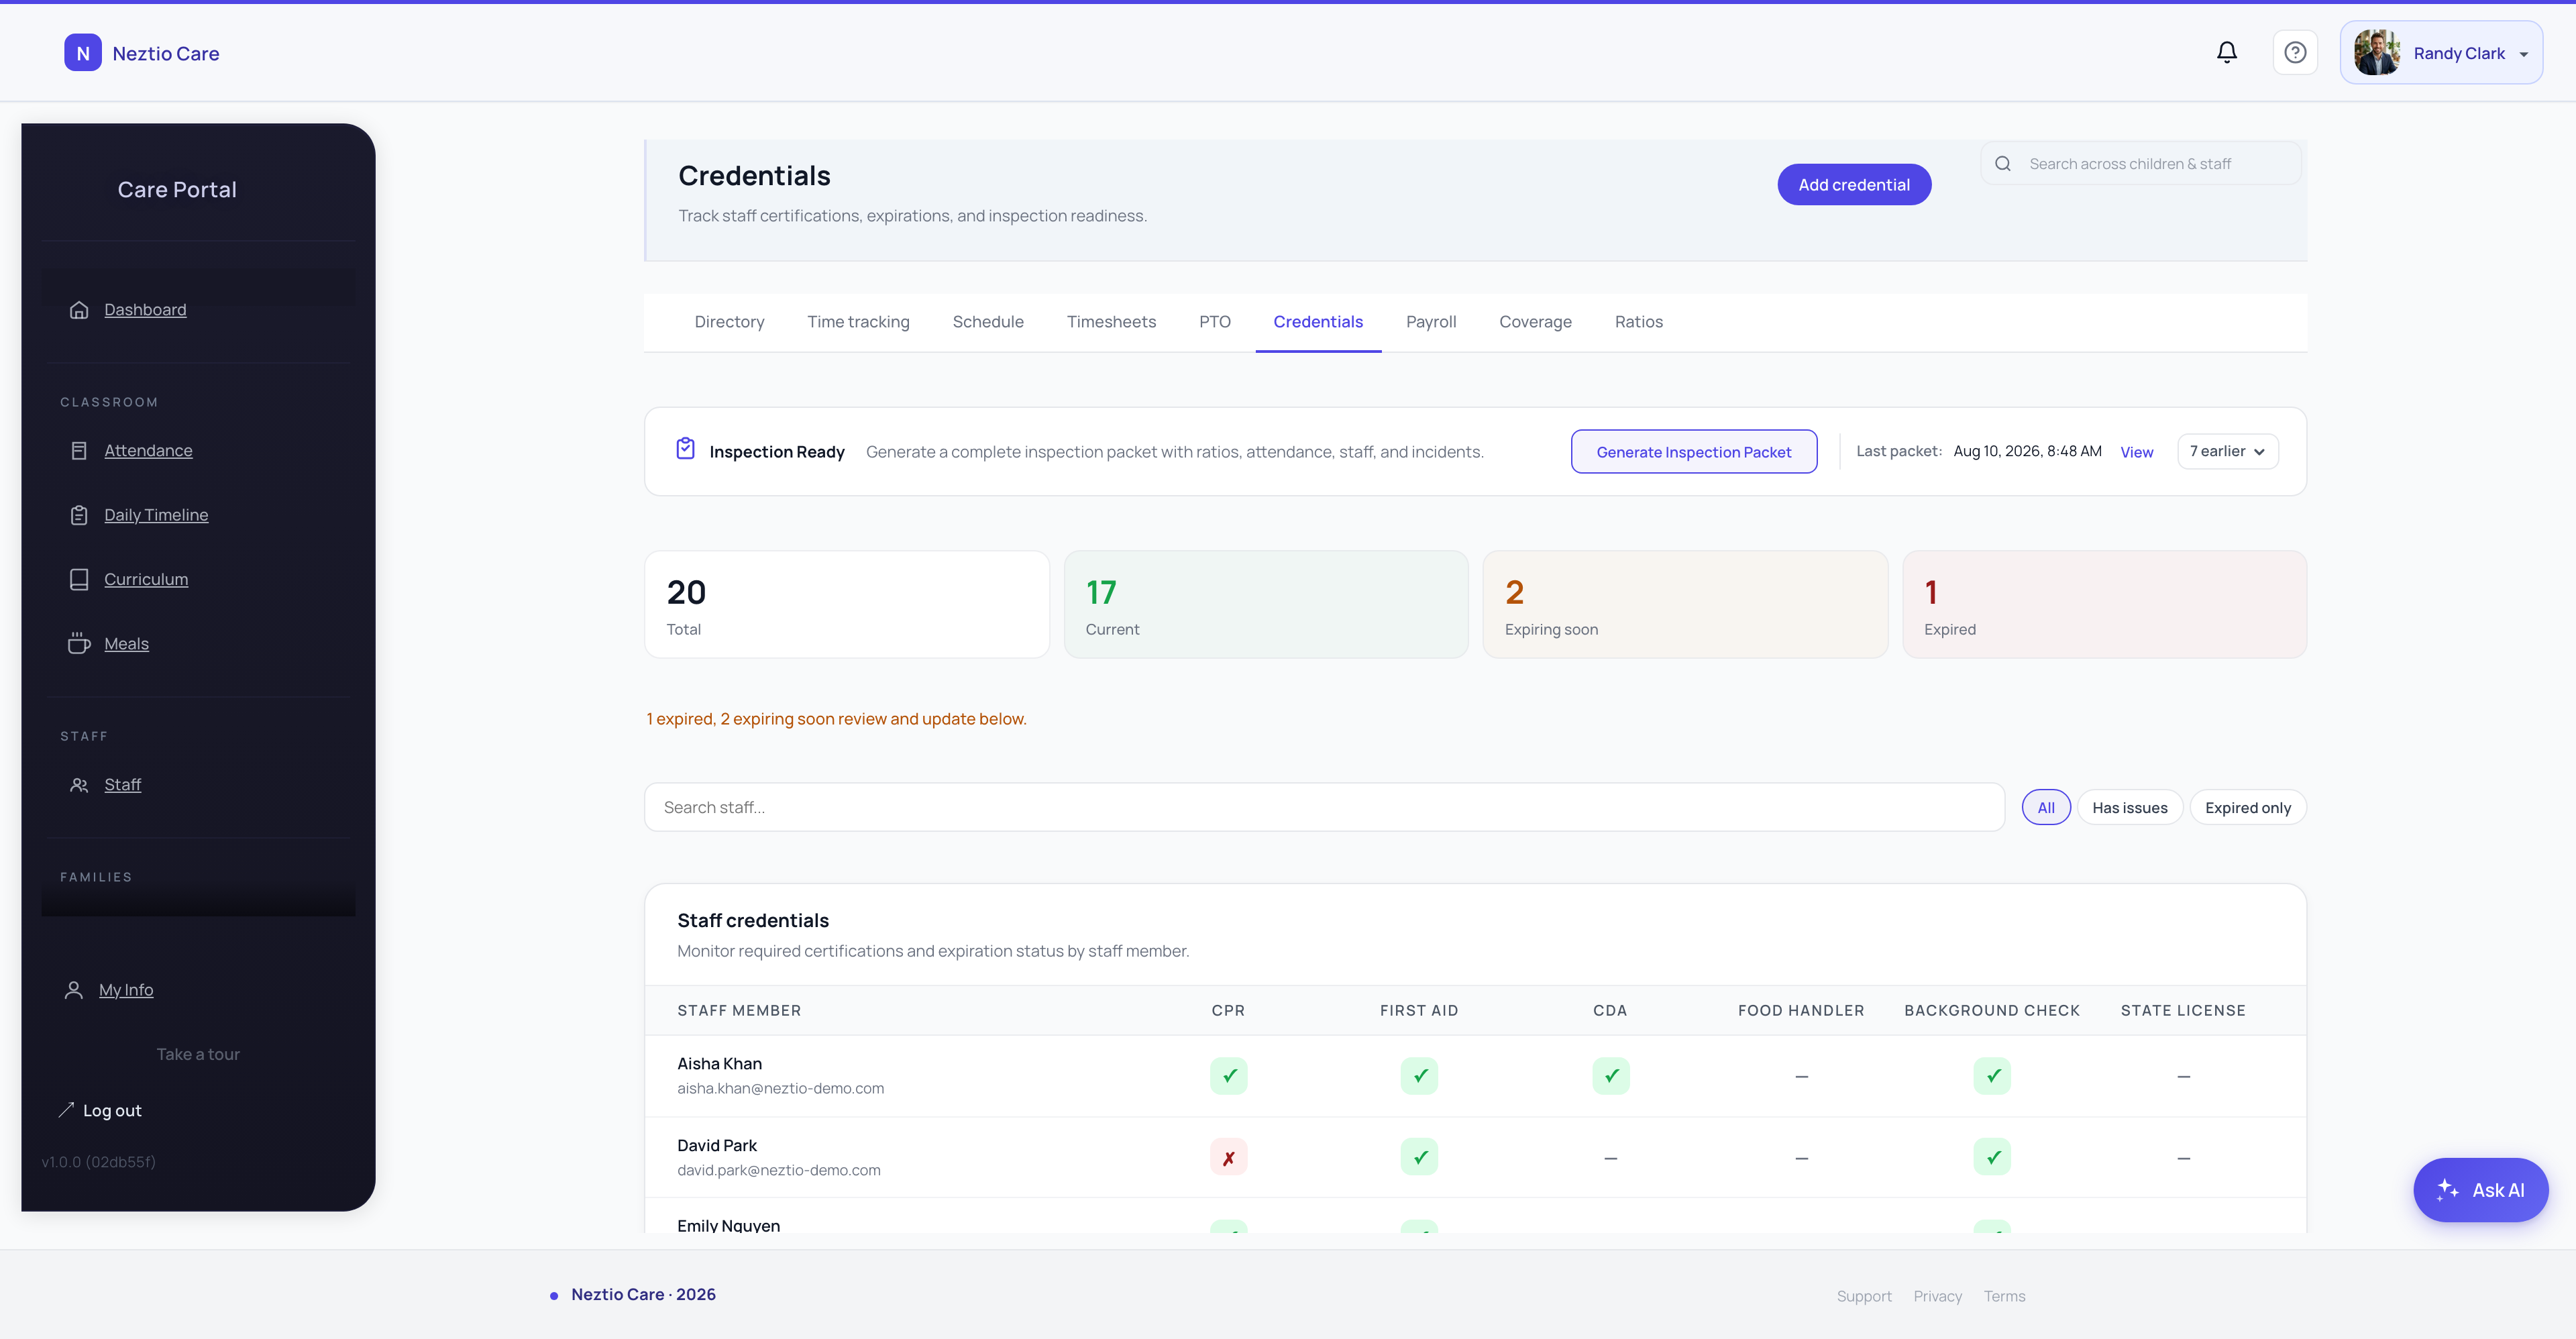Click the Take a tour link
This screenshot has width=2576, height=1339.
click(x=198, y=1054)
